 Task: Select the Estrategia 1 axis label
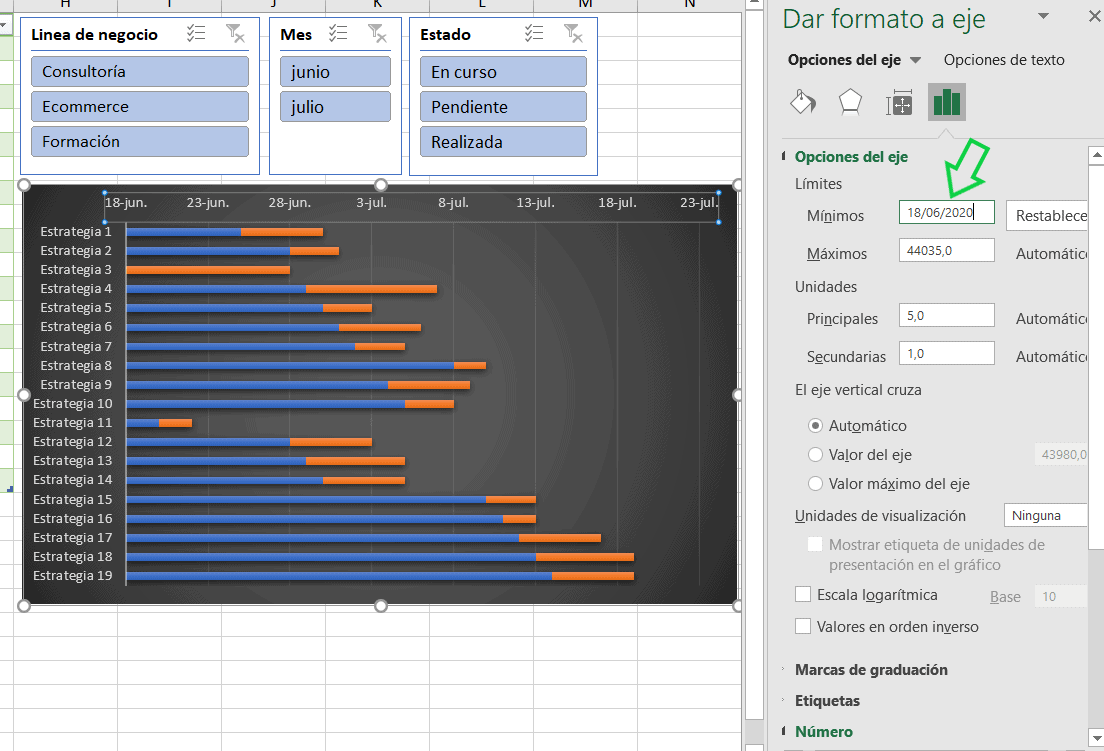coord(76,232)
